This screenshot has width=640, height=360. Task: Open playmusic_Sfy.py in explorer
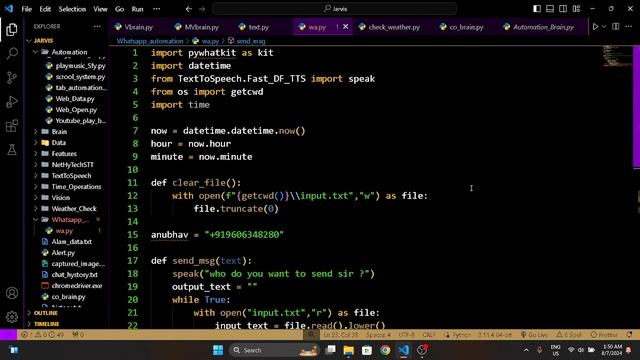(80, 66)
